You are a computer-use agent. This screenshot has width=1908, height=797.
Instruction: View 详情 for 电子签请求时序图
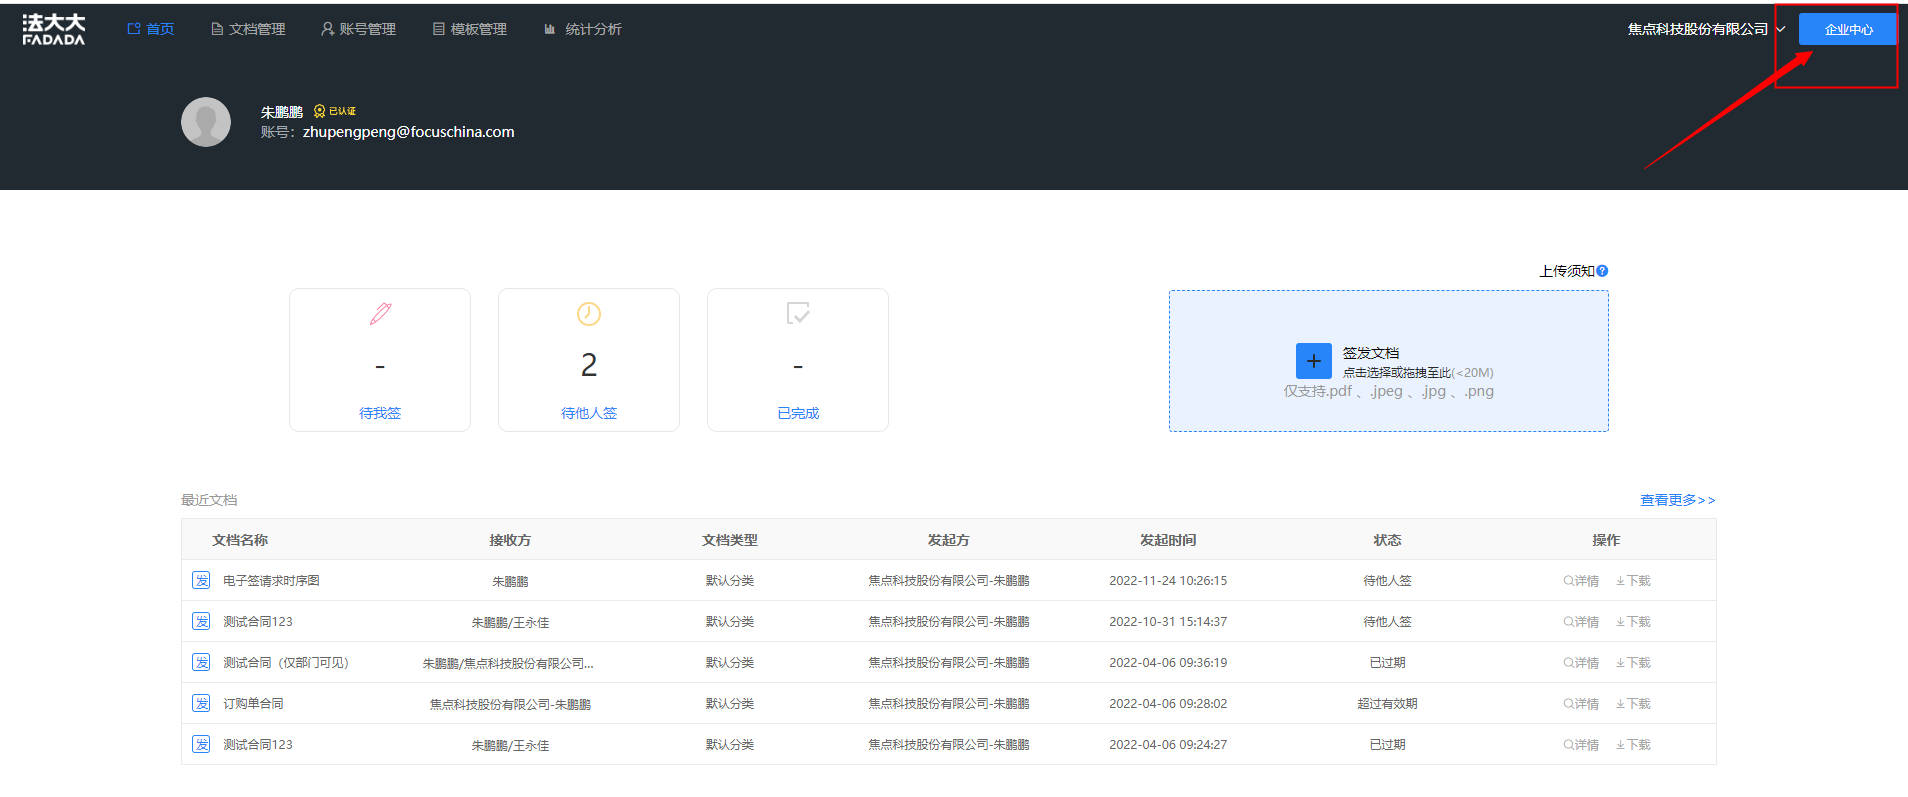(x=1581, y=581)
